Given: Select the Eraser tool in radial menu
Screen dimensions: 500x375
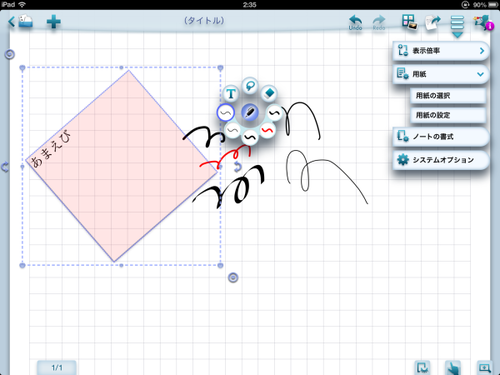Looking at the screenshot, I should point(269,93).
